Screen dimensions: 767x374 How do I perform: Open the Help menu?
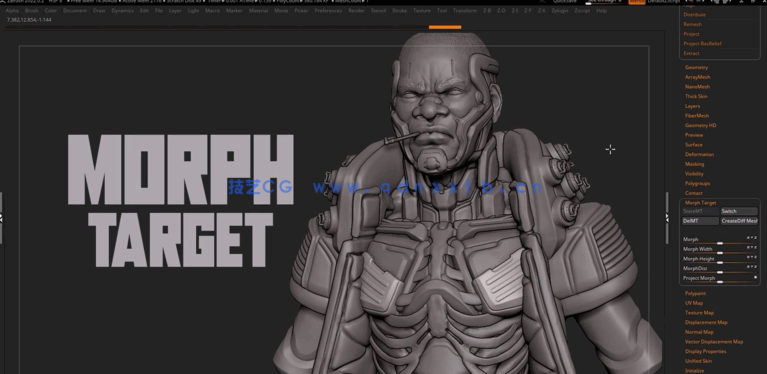602,10
